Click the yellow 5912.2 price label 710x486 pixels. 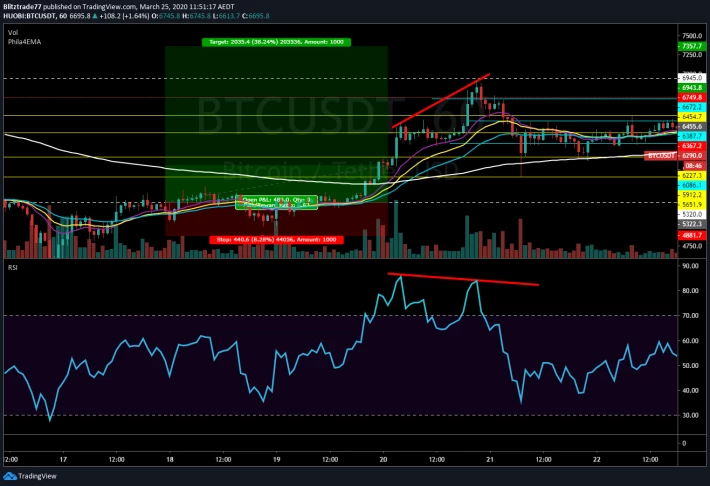(691, 195)
